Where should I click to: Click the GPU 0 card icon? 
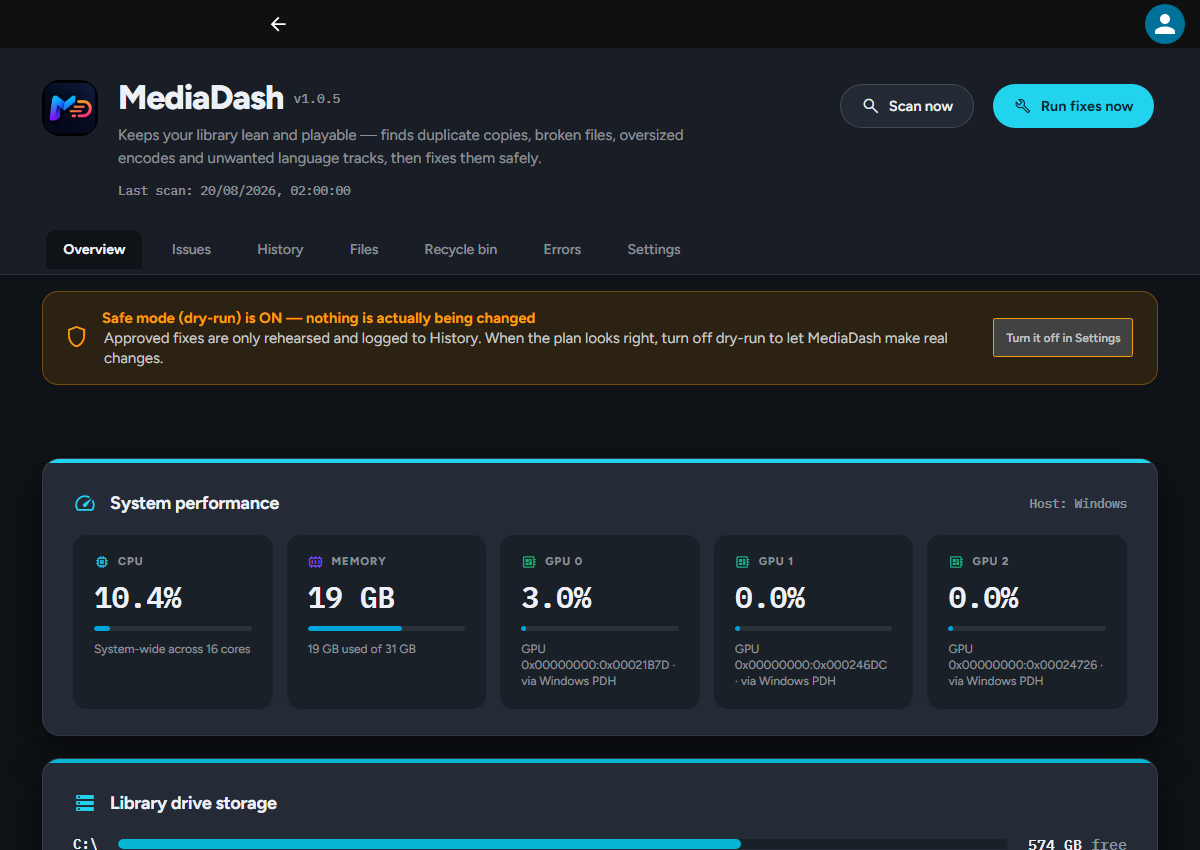(x=529, y=562)
